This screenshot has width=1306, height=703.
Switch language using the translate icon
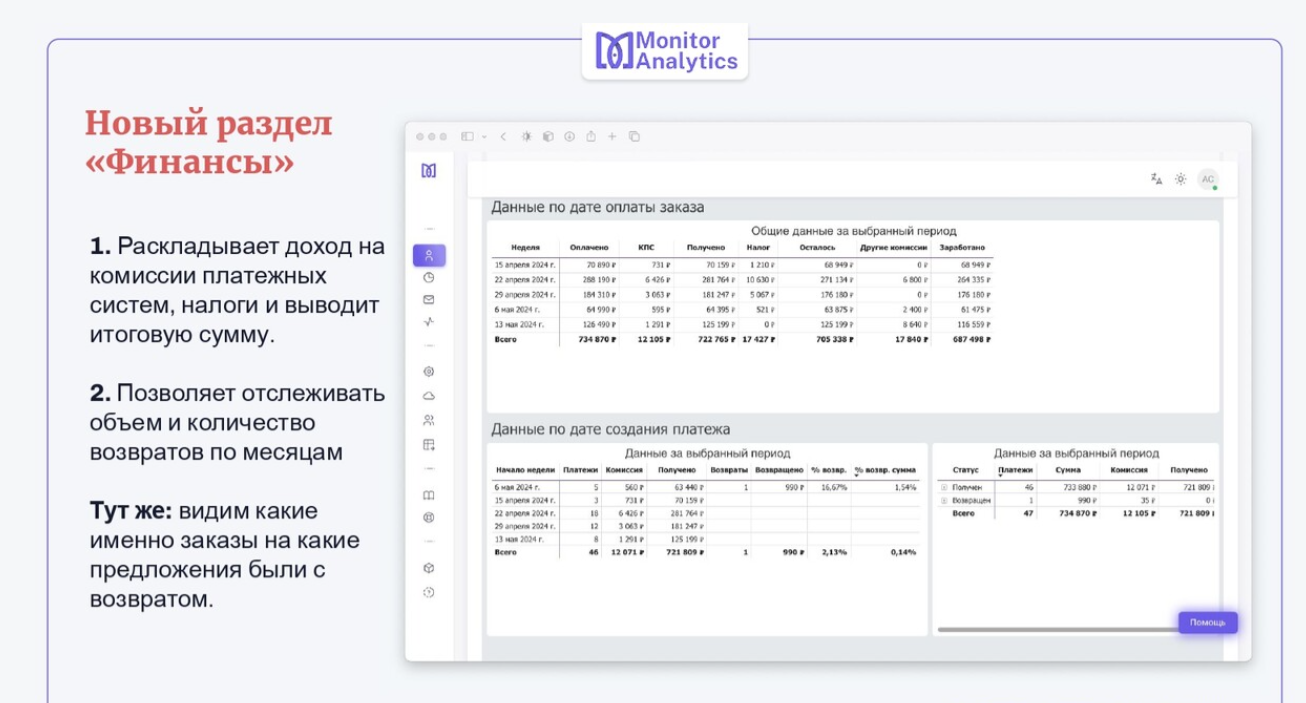(1156, 179)
